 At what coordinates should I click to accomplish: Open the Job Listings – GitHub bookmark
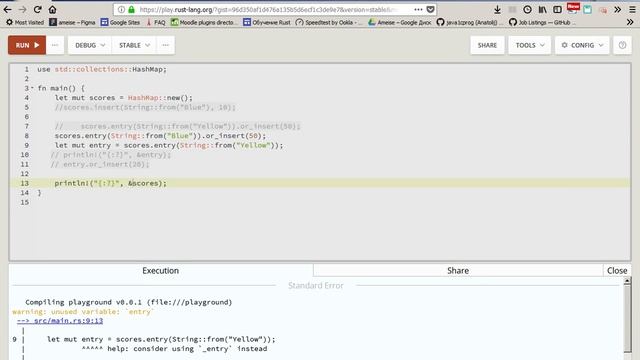coord(542,22)
